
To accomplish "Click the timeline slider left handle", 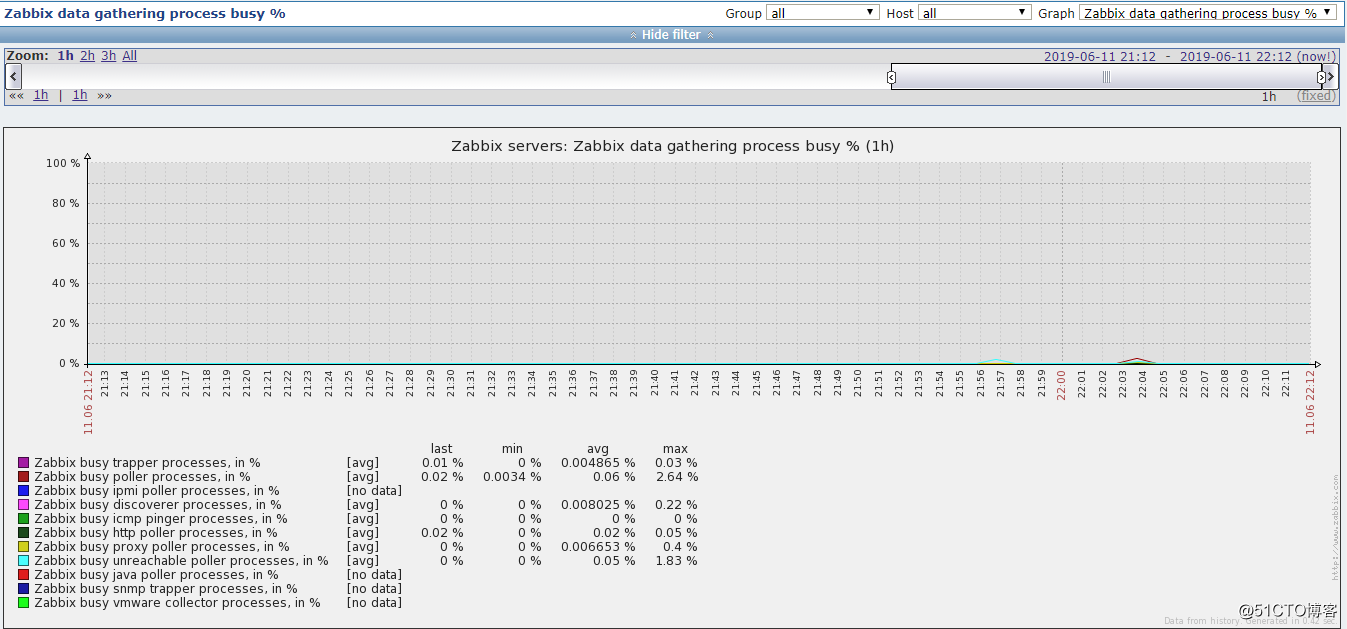I will coord(891,77).
